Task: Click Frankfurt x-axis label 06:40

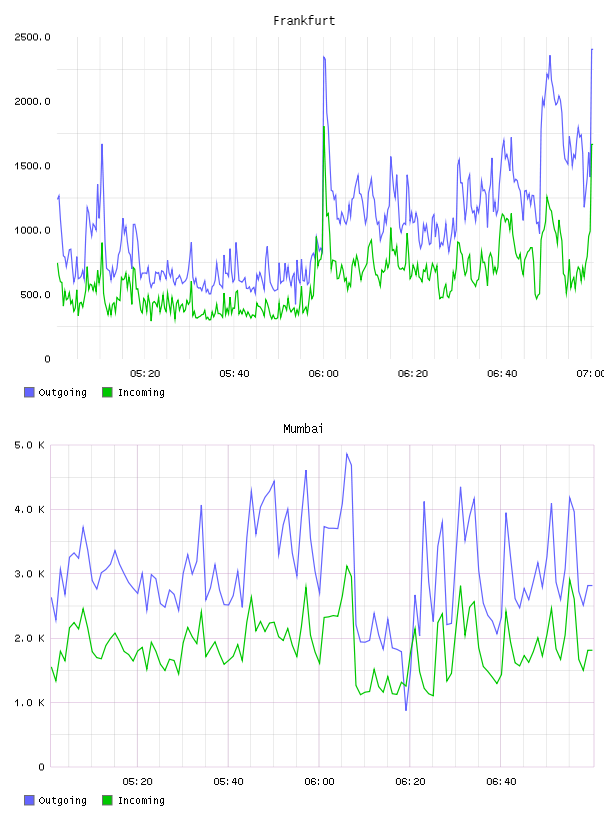Action: [502, 374]
